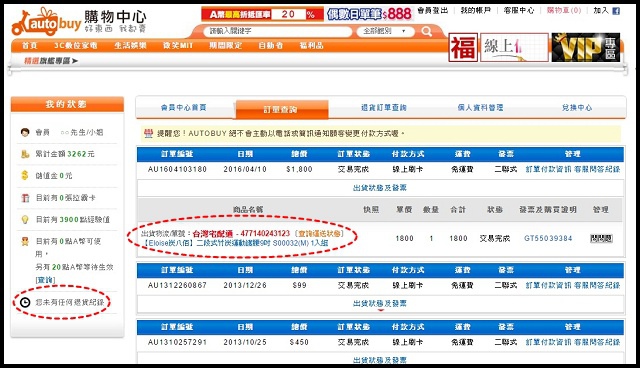The height and width of the screenshot is (368, 640).
Task: Click the gift card icon in sidebar
Action: (x=25, y=198)
